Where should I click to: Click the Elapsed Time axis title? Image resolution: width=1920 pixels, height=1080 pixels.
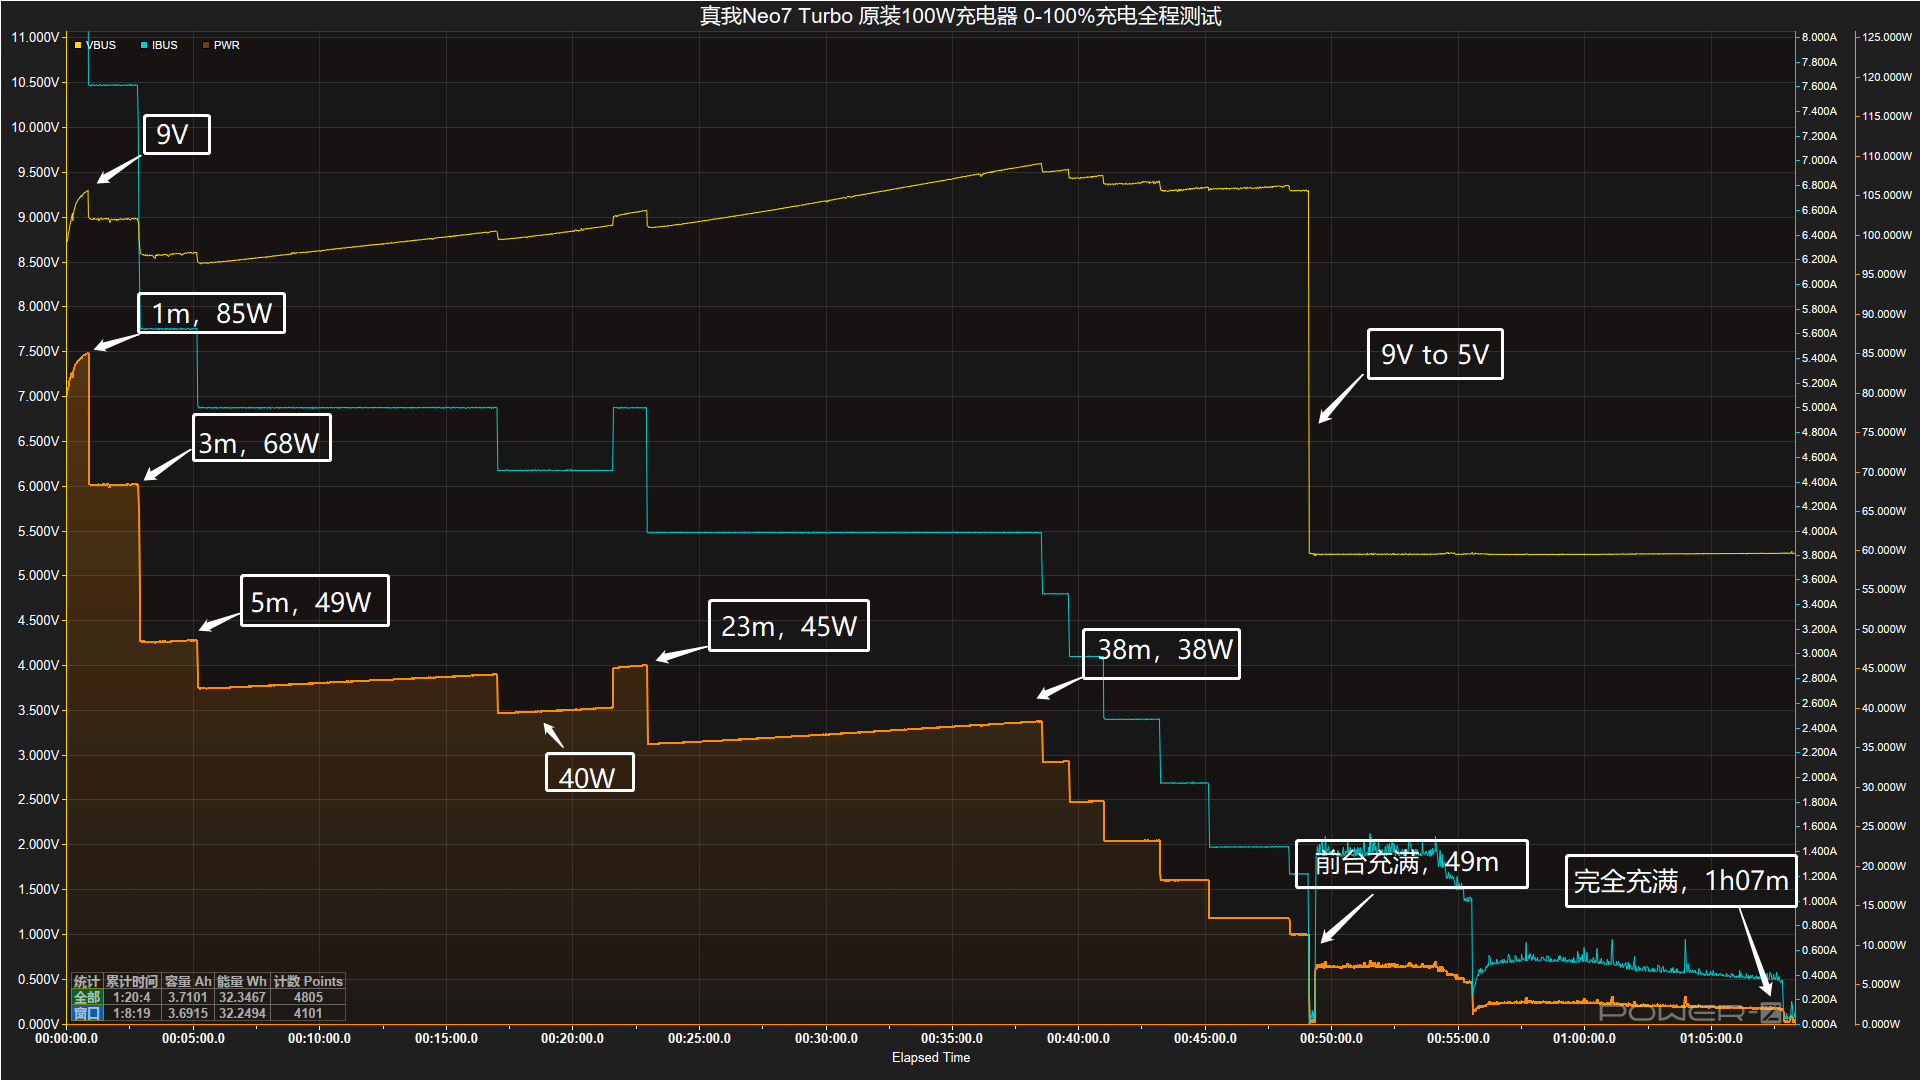pos(931,1058)
